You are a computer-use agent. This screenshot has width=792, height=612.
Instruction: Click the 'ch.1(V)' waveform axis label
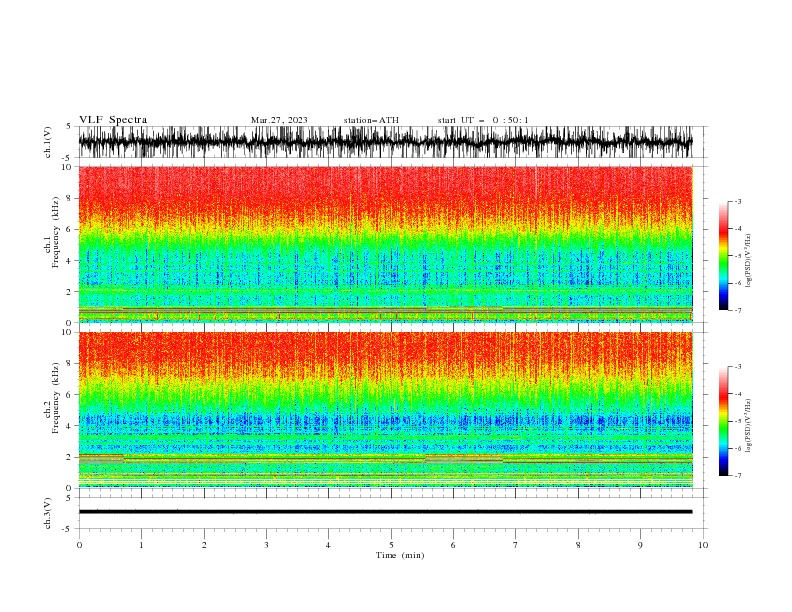tap(48, 142)
